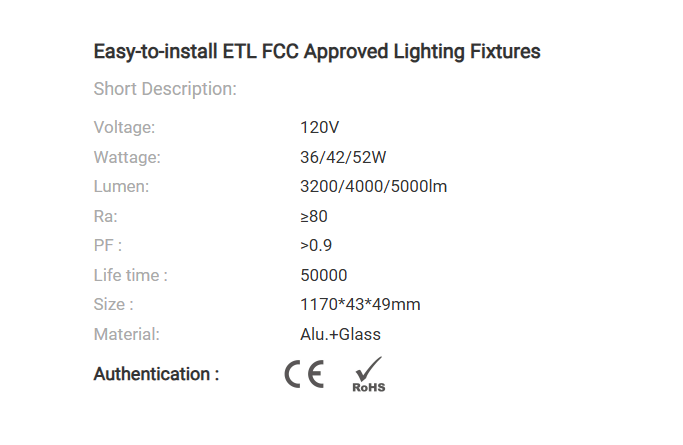The height and width of the screenshot is (445, 683).
Task: Click the RoHS checkmark certification icon
Action: click(x=369, y=374)
